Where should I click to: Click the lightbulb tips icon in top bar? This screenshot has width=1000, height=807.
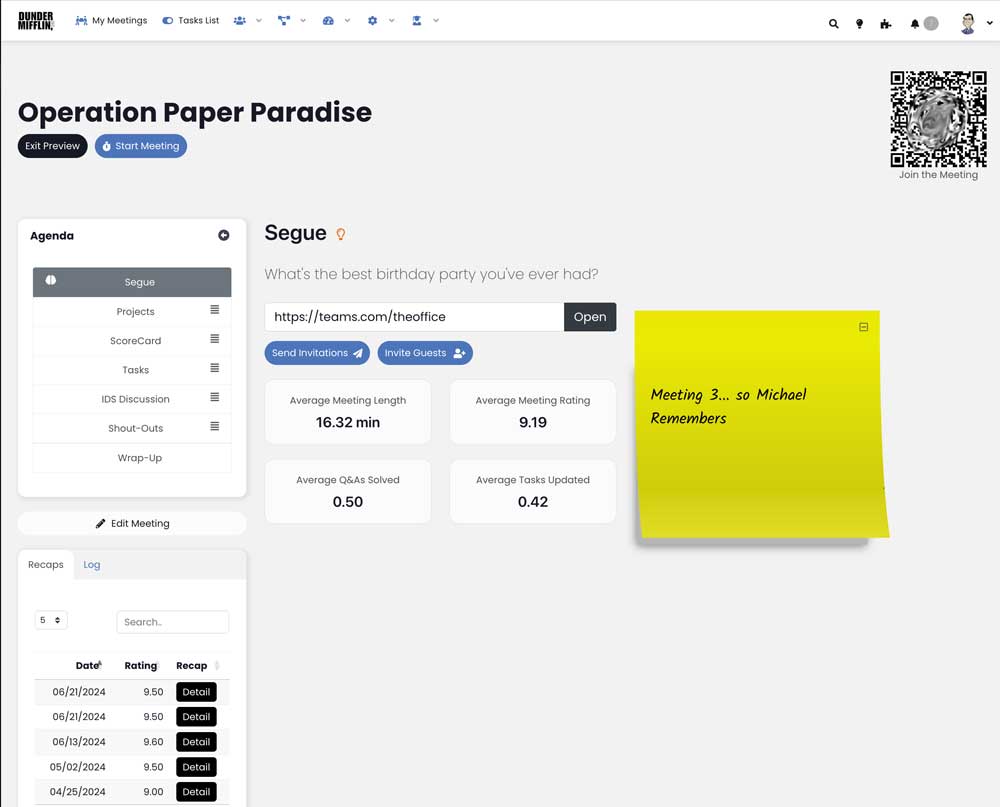click(860, 24)
